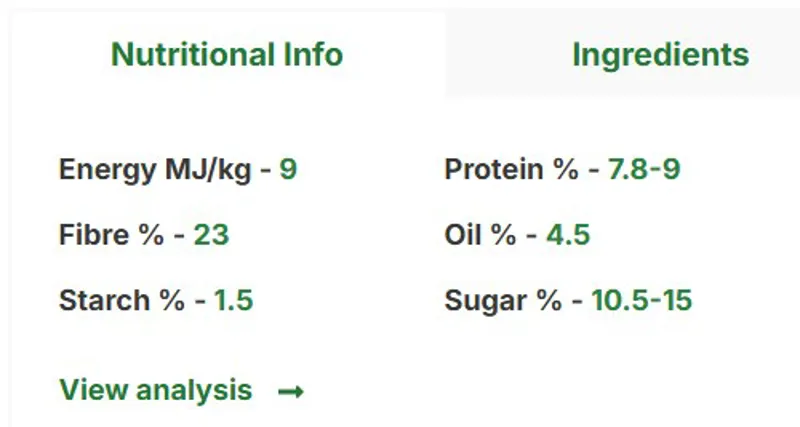Viewport: 800px width, 427px height.
Task: Select the Starch value 1.5
Action: [233, 301]
